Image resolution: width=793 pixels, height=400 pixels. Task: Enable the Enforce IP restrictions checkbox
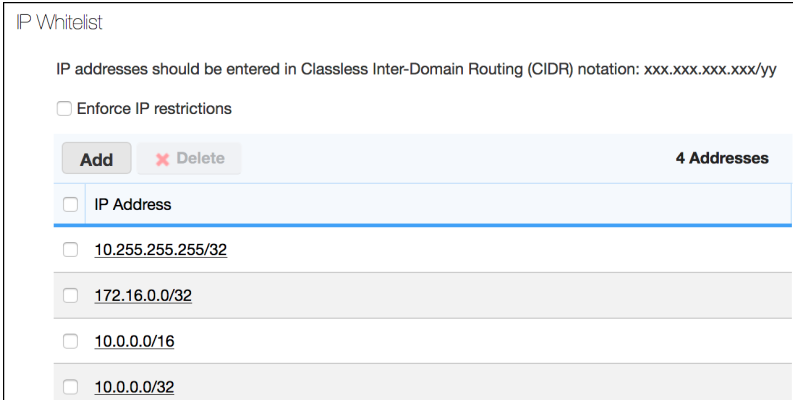tap(64, 109)
